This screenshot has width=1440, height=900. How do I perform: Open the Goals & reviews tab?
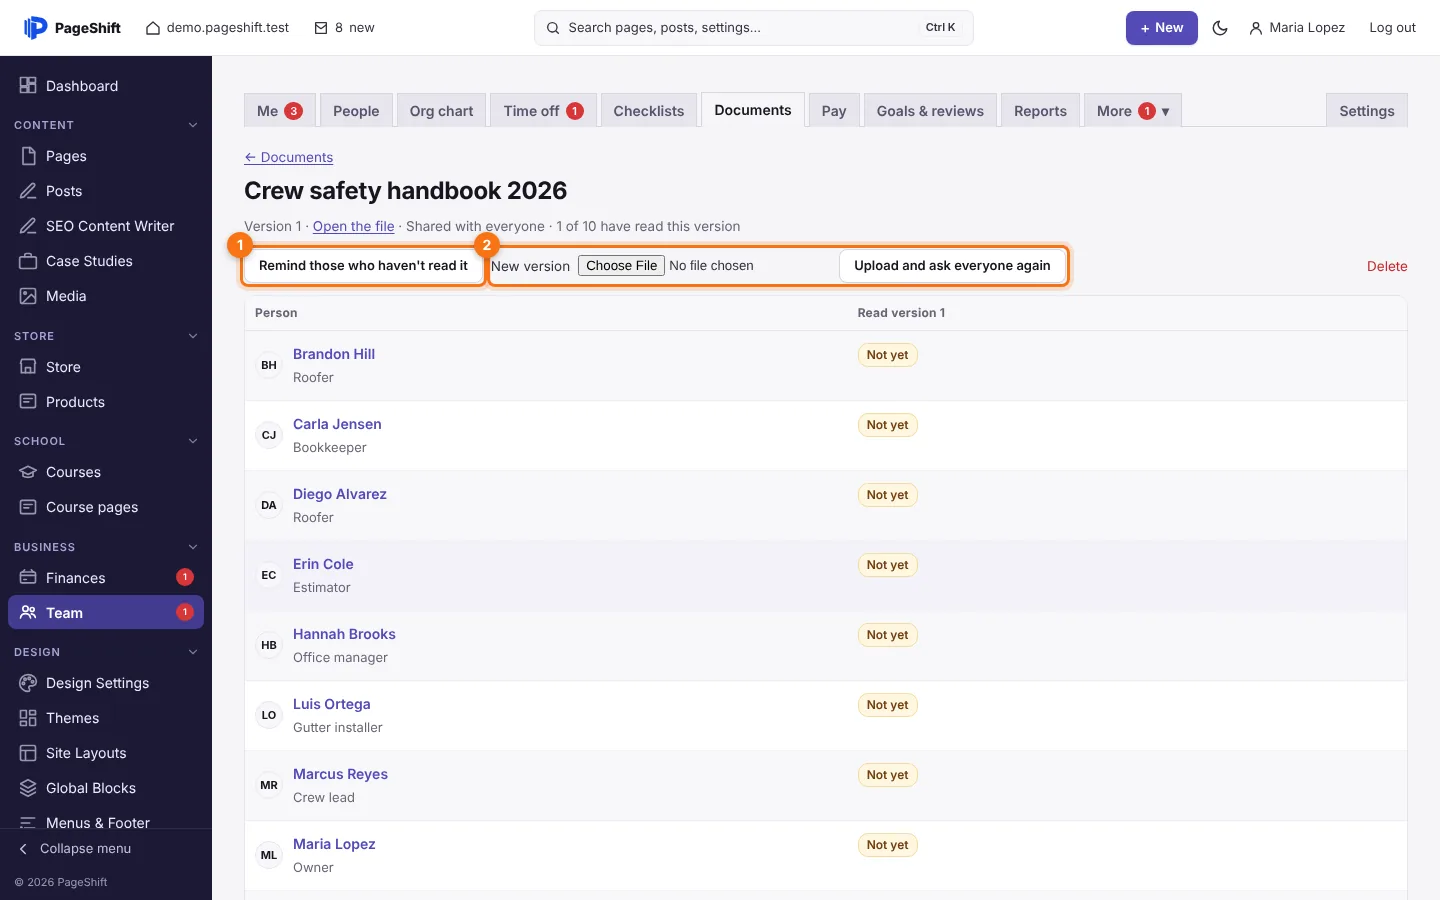(x=930, y=111)
